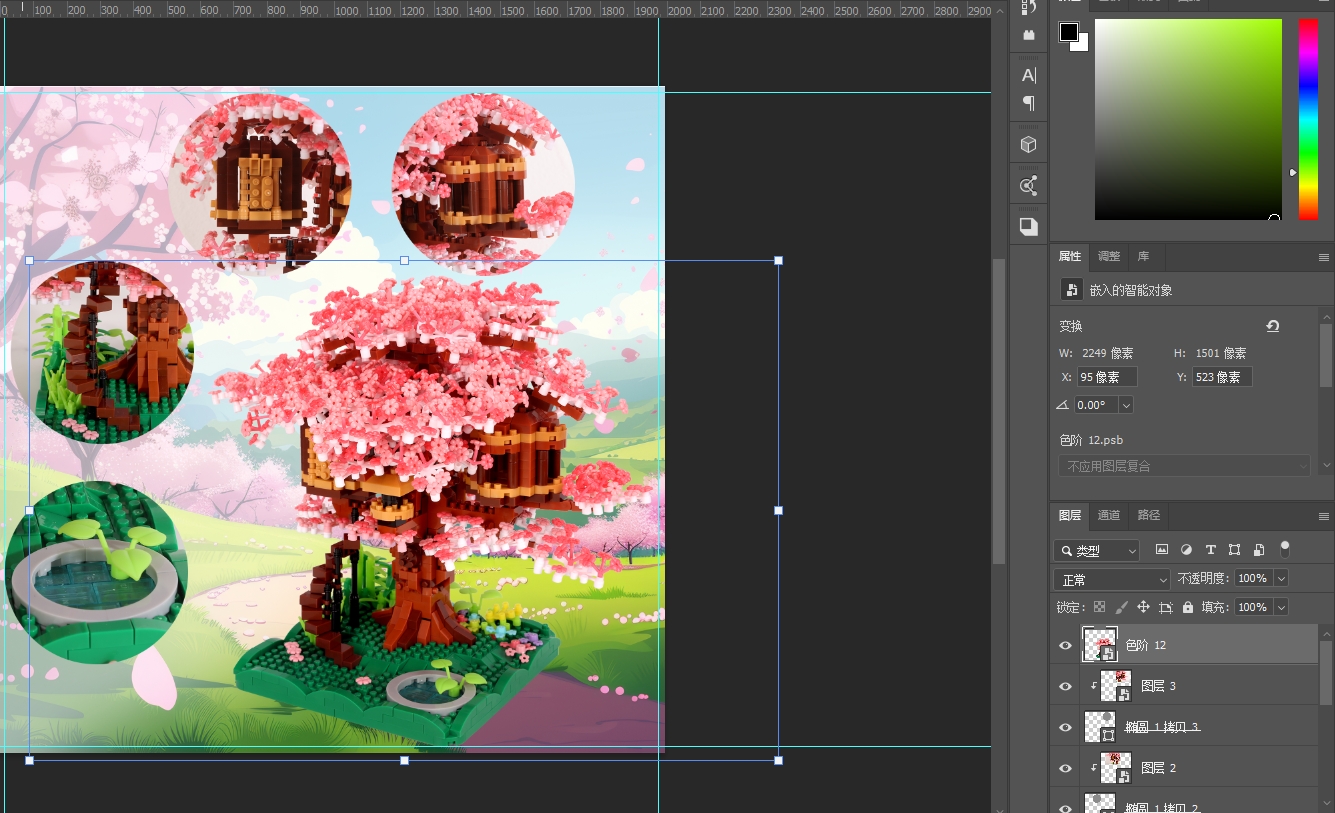Image resolution: width=1335 pixels, height=813 pixels.
Task: Open the 3D panel cube icon
Action: [1028, 145]
